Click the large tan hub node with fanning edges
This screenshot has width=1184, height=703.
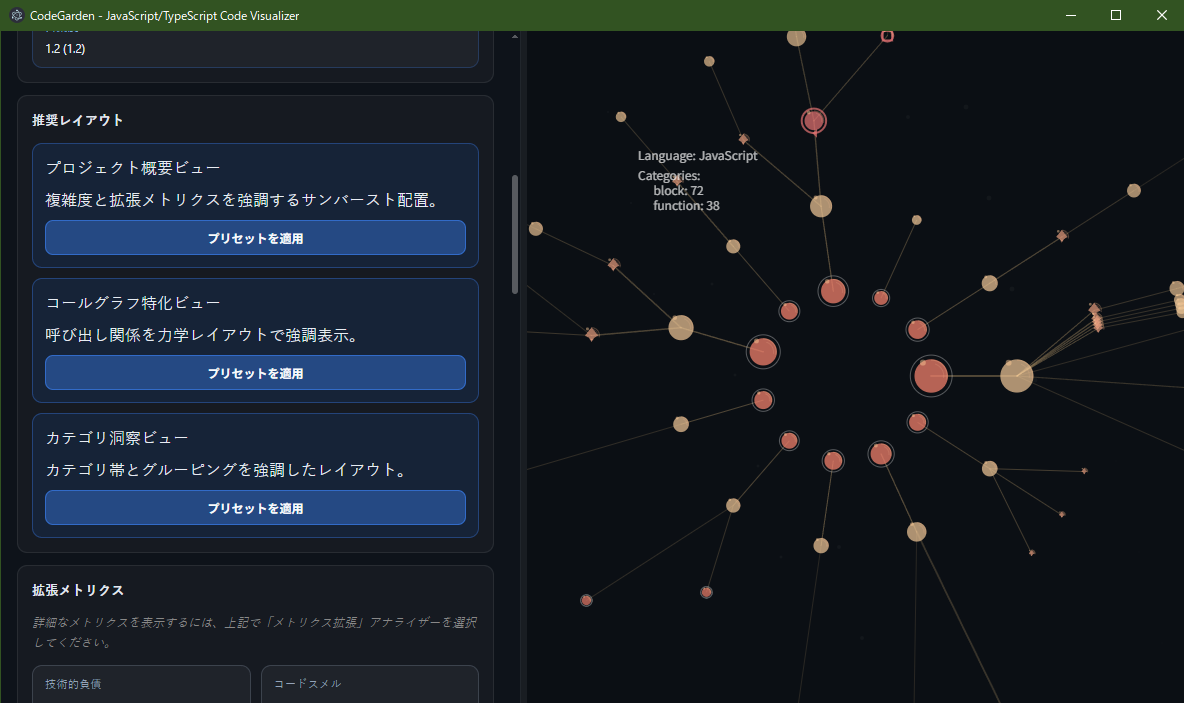[x=1016, y=376]
